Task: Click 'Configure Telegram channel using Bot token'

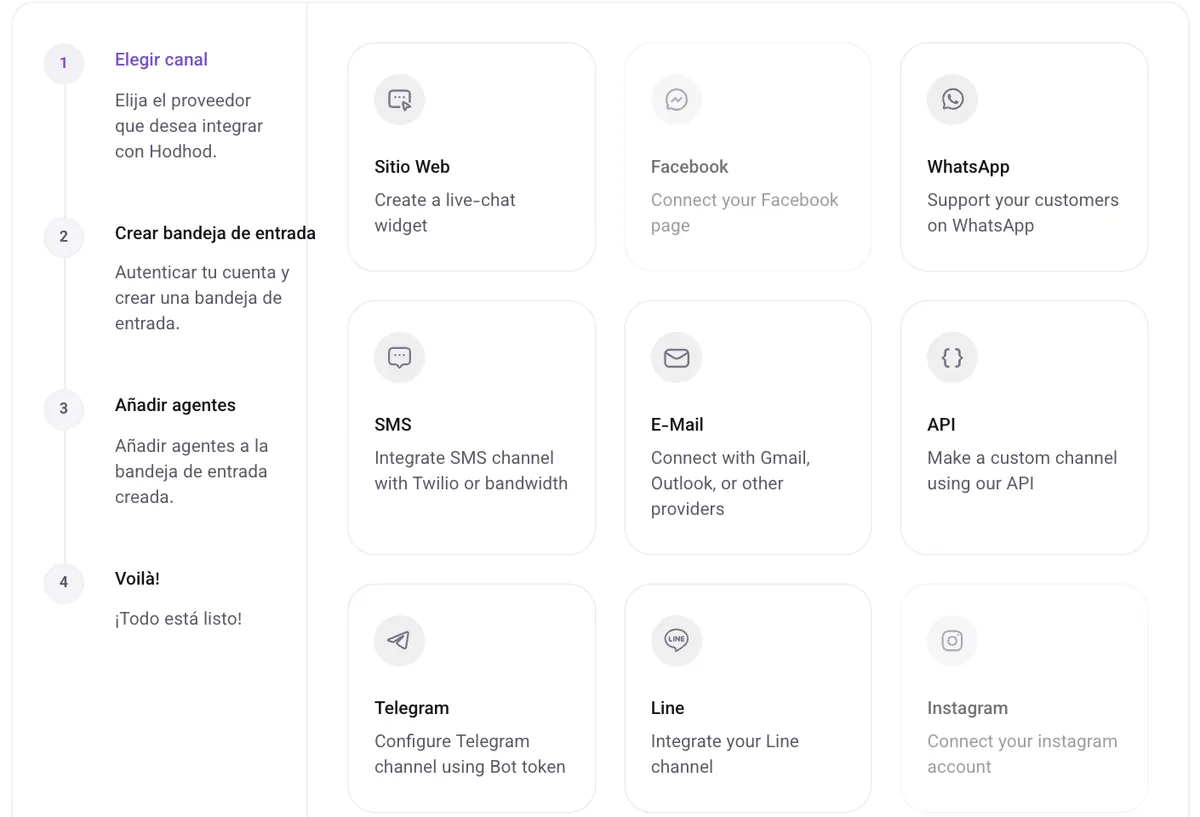Action: pyautogui.click(x=470, y=754)
